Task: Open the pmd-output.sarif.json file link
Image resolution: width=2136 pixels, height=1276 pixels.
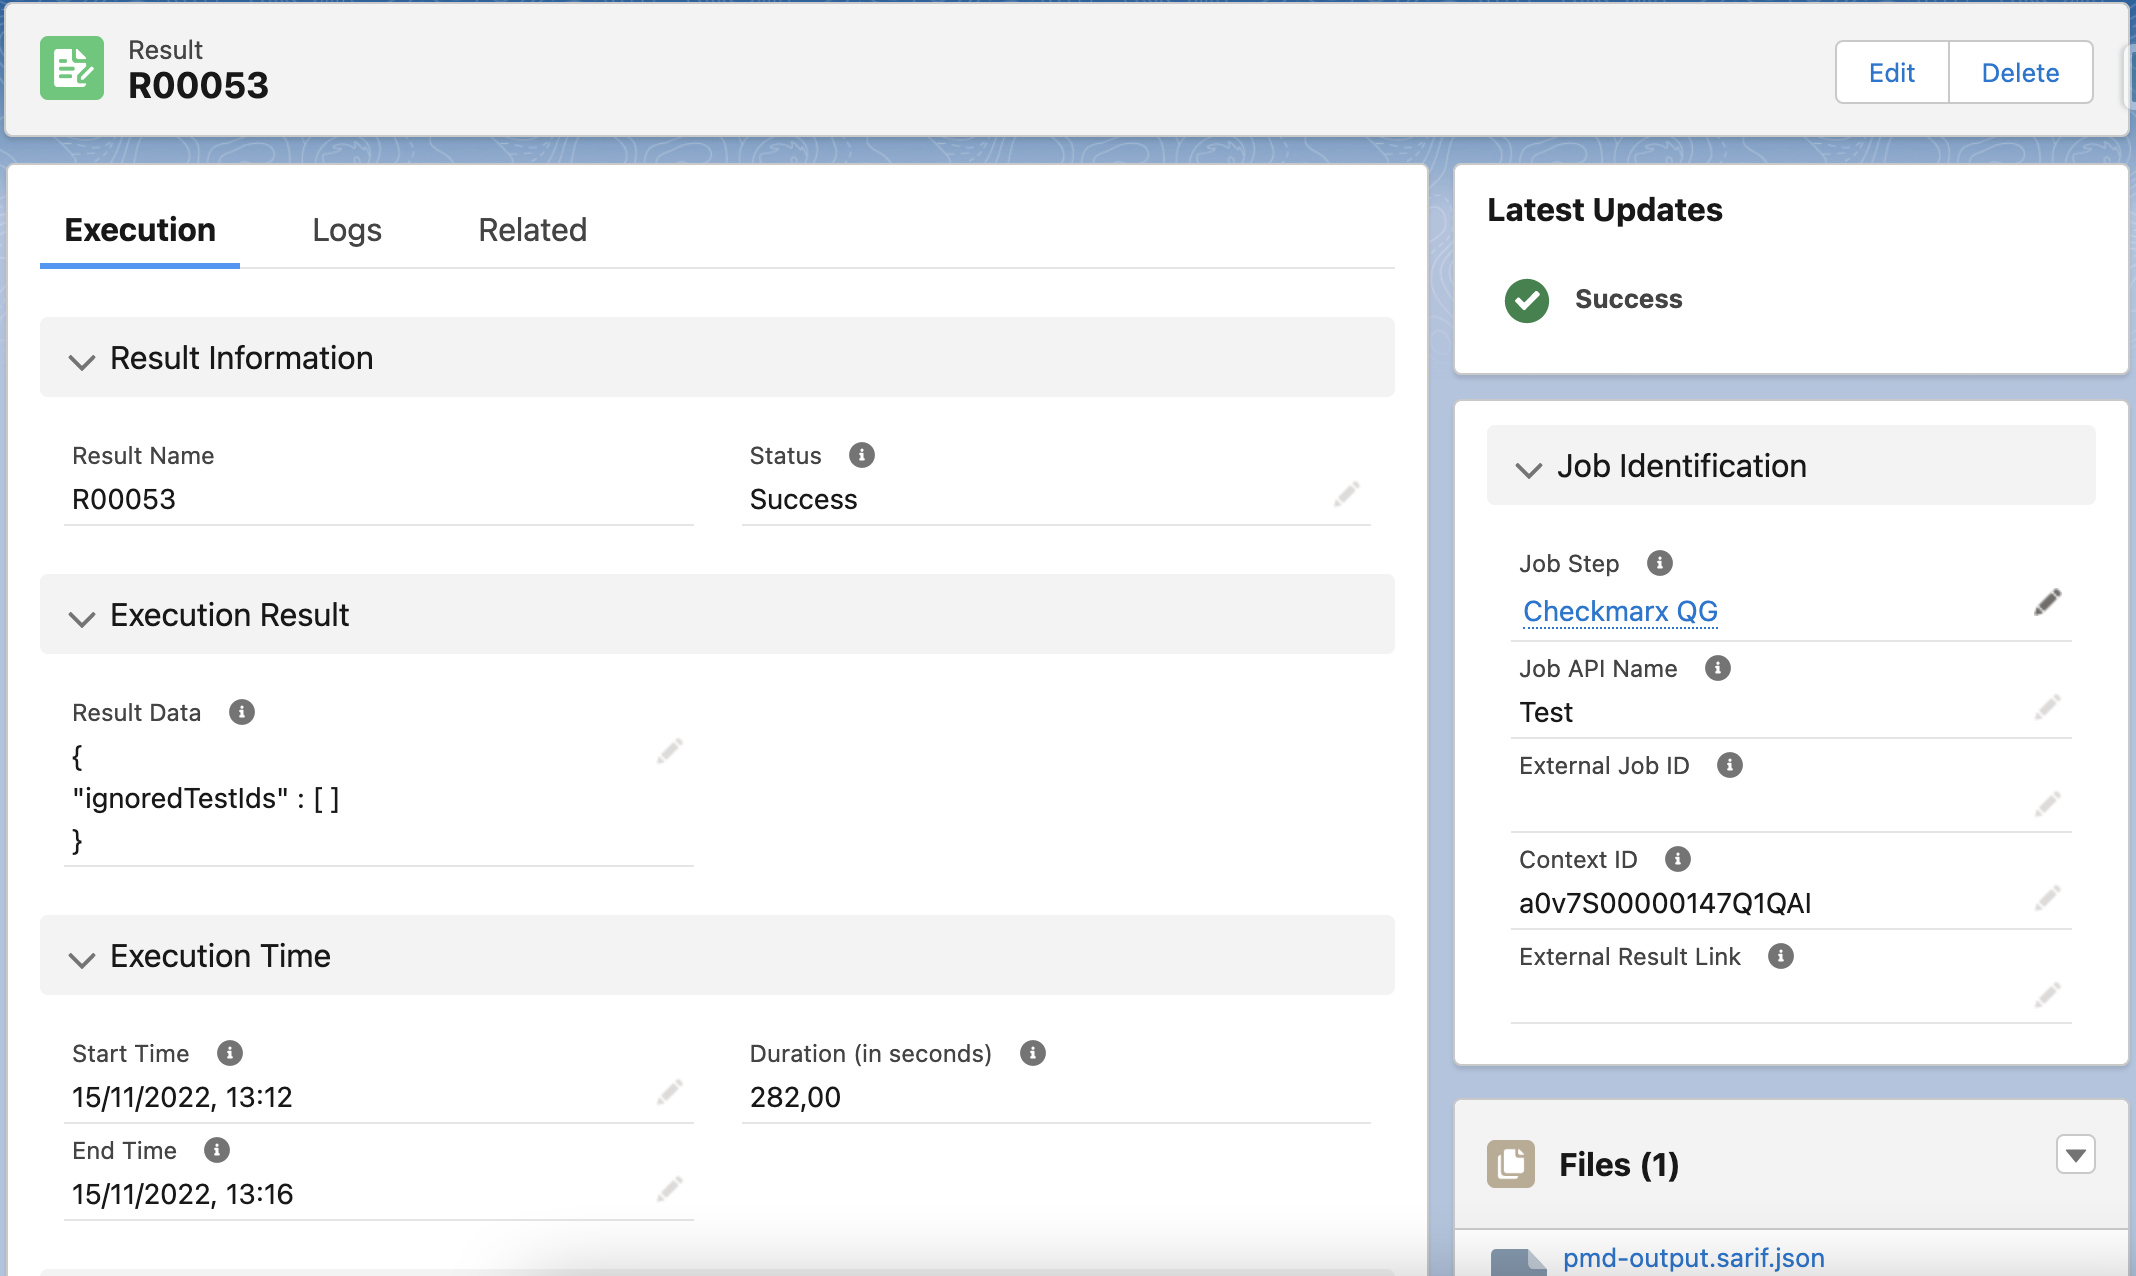Action: coord(1694,1257)
